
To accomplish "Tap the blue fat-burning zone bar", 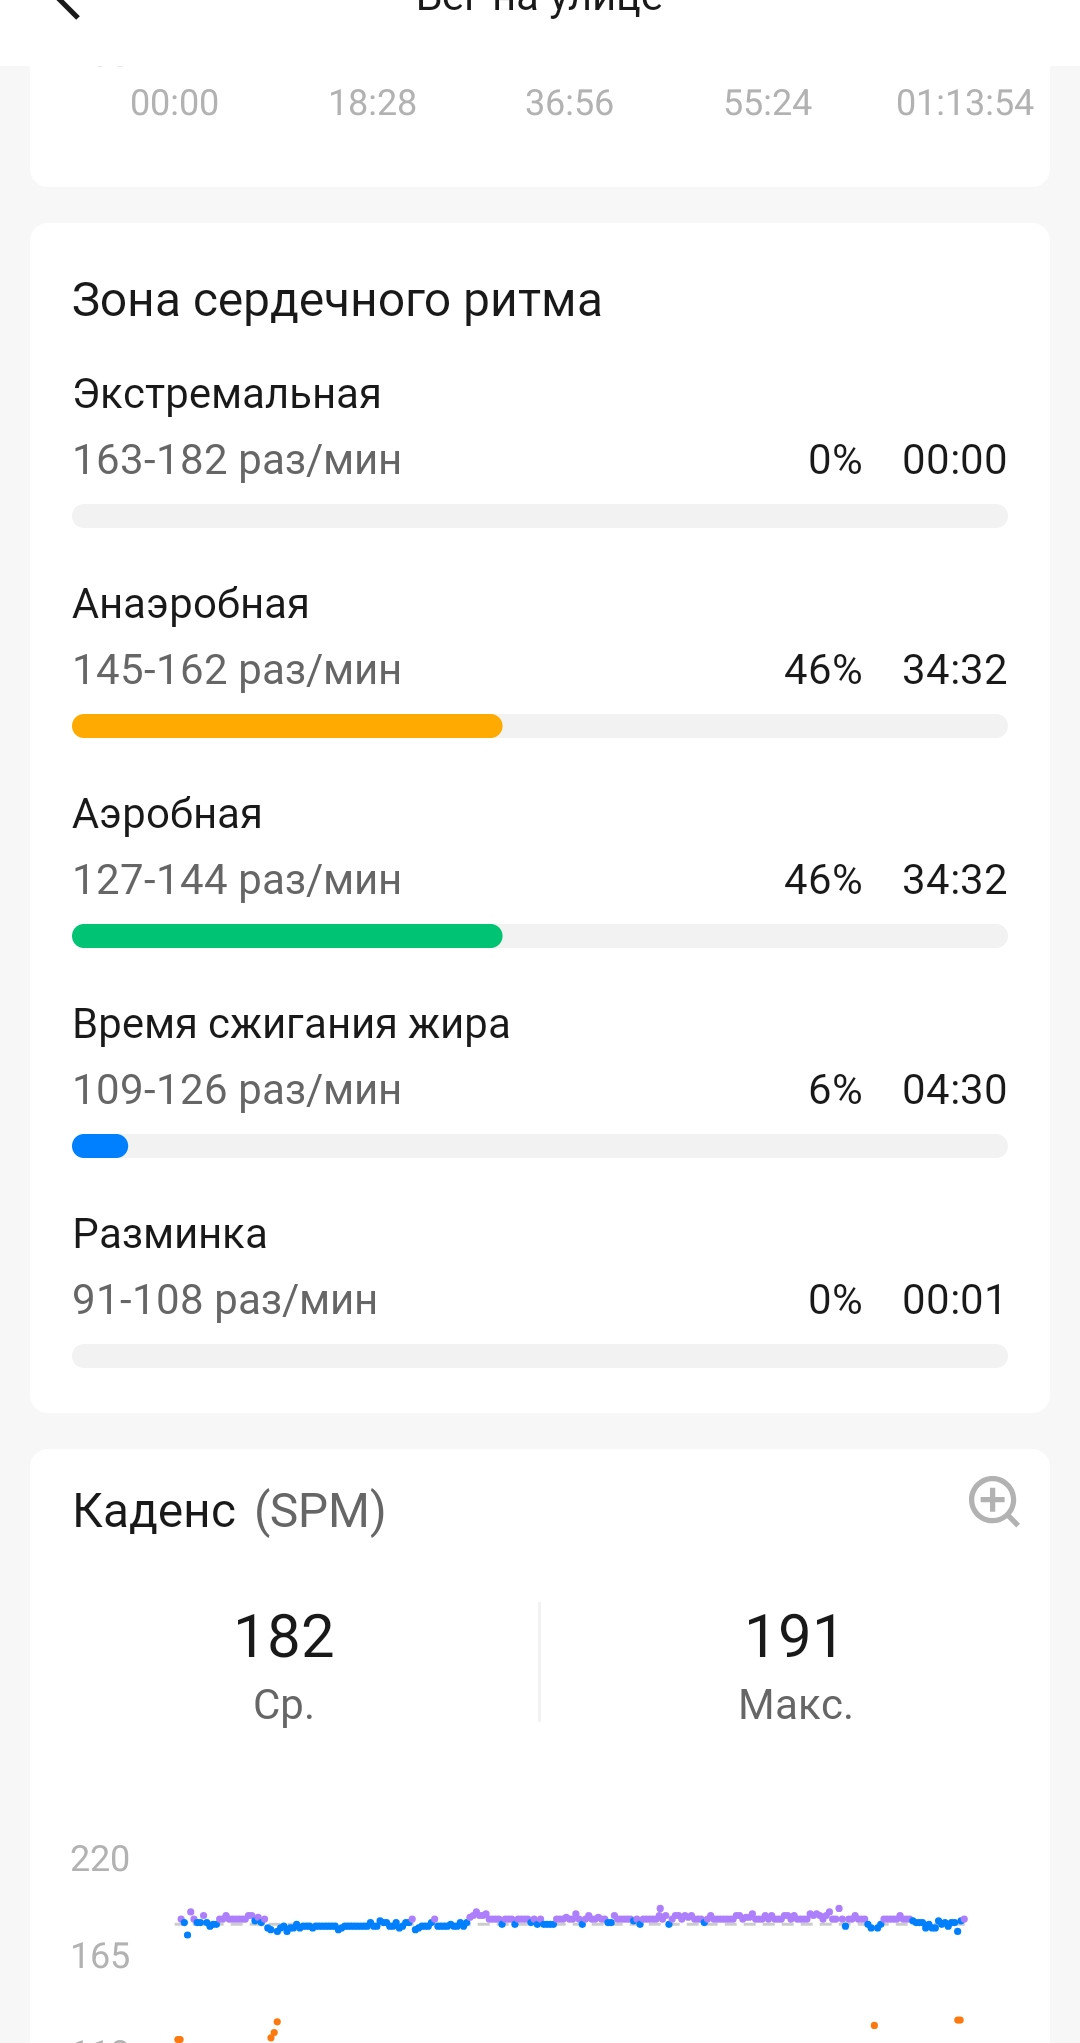I will click(x=100, y=1146).
